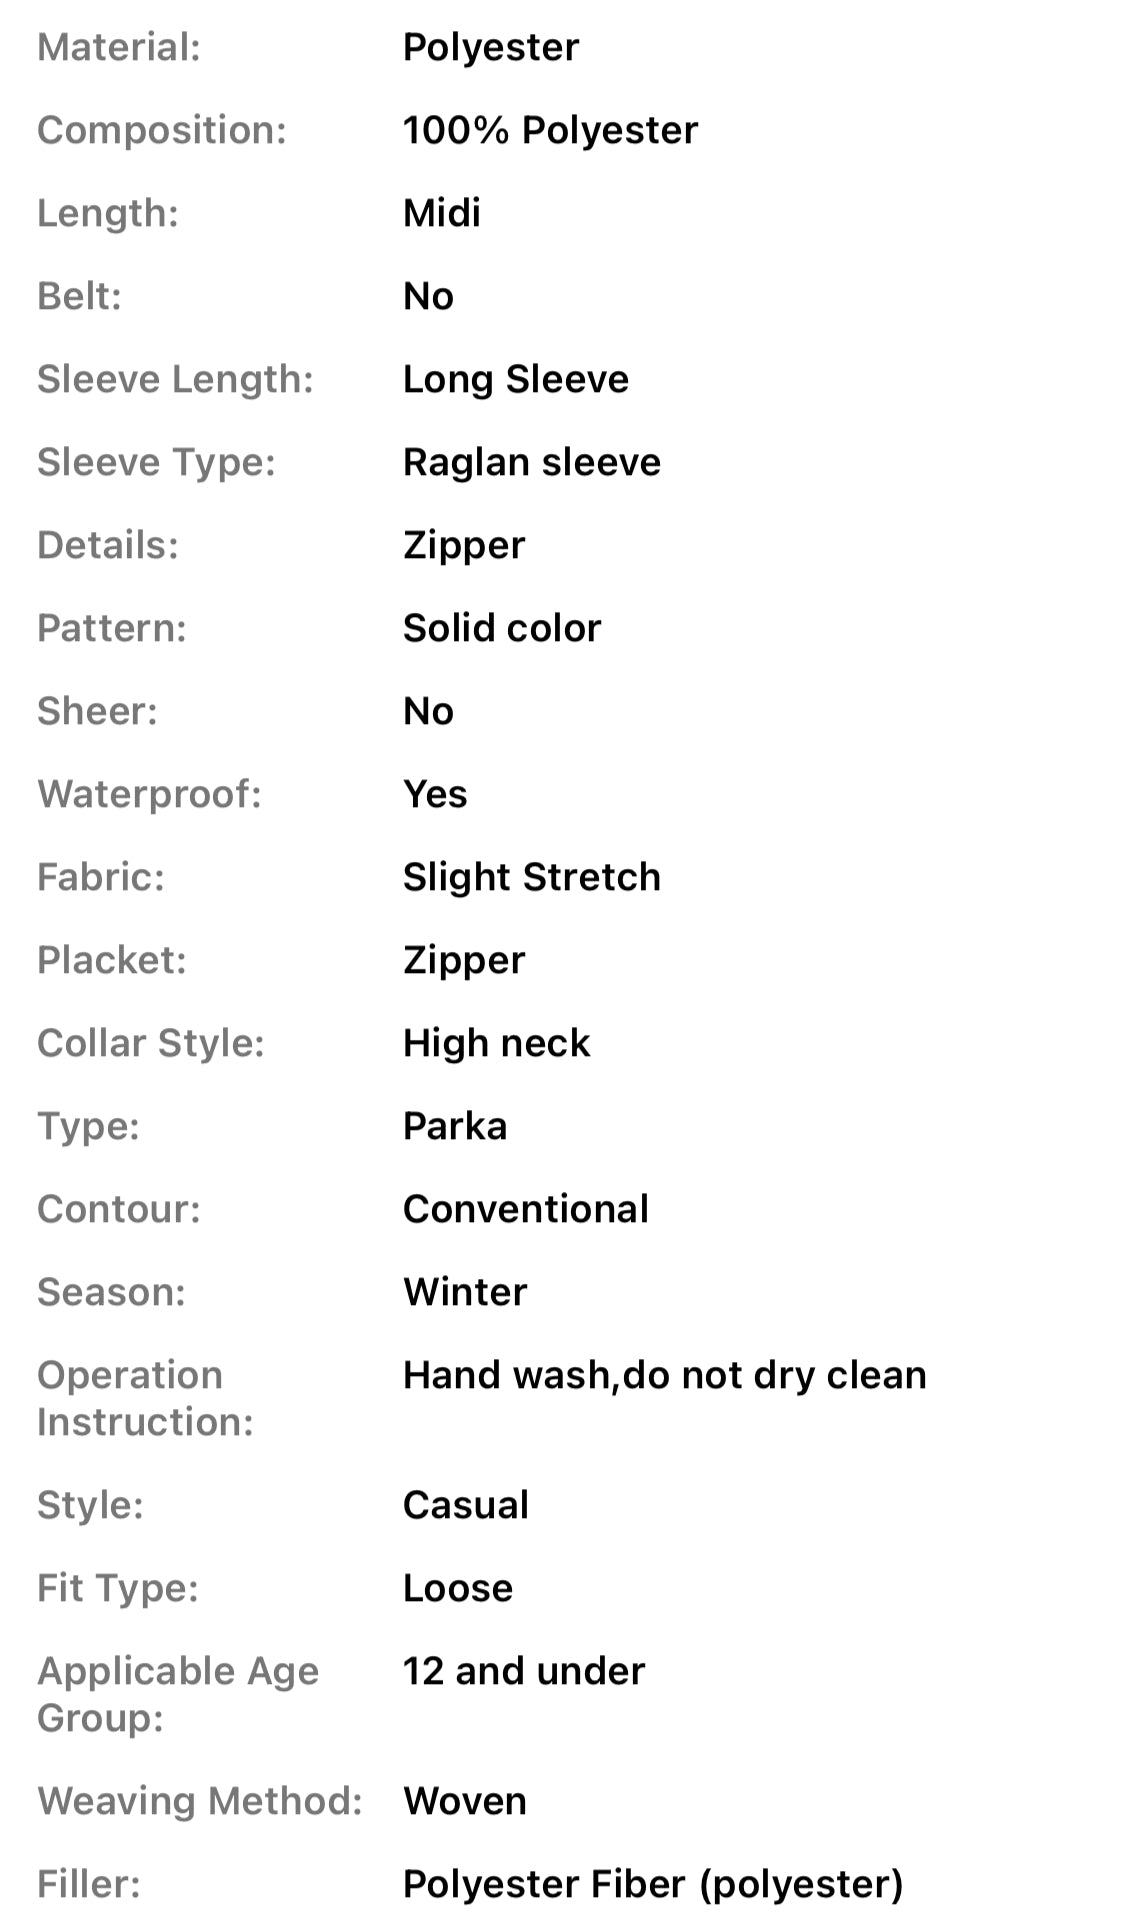Click the Placket attribute label
1125x1926 pixels.
click(x=112, y=960)
